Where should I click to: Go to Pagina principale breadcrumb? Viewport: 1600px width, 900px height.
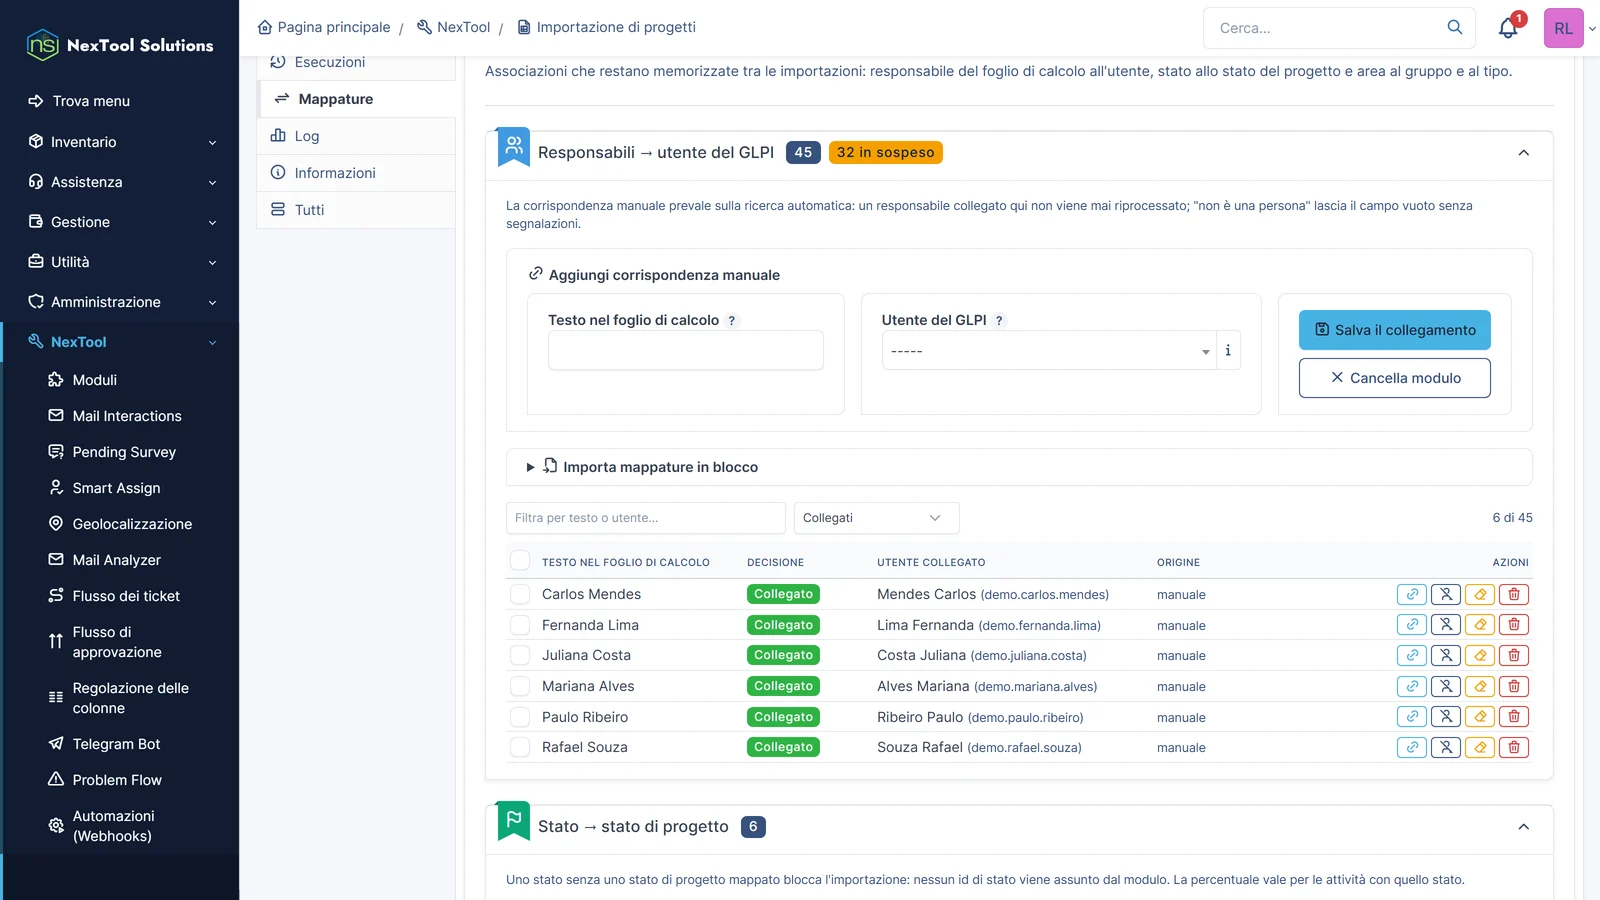[324, 27]
